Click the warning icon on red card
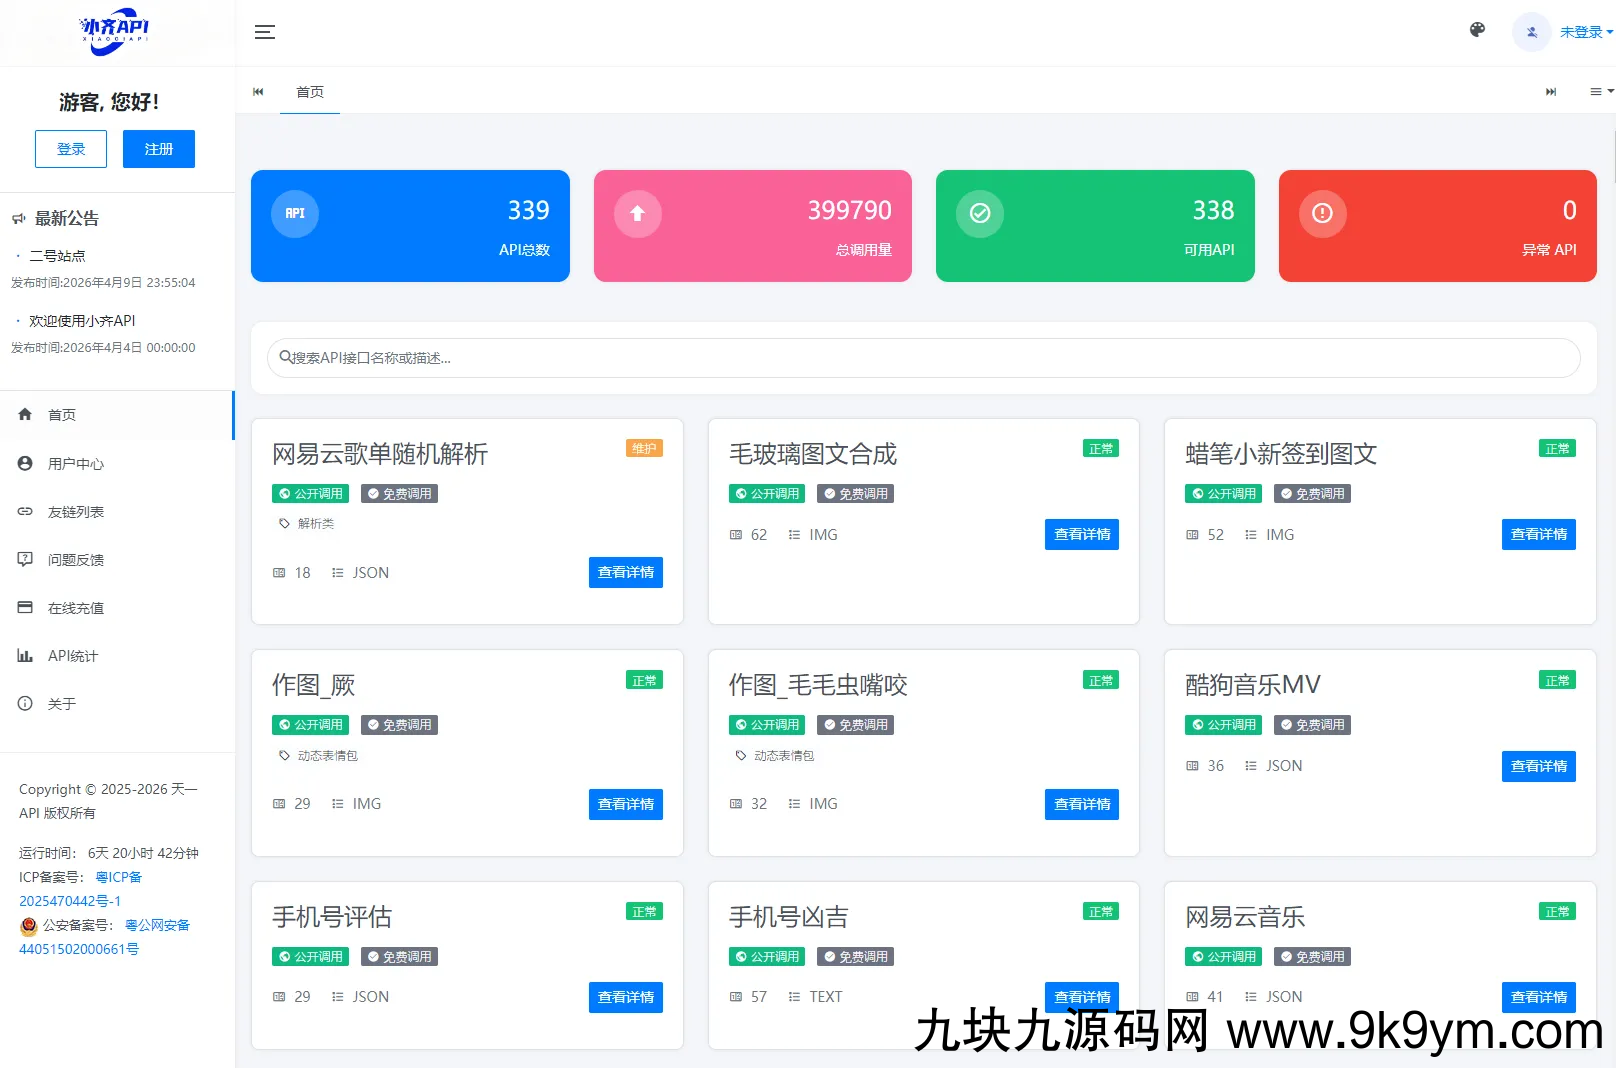This screenshot has height=1068, width=1616. point(1322,213)
